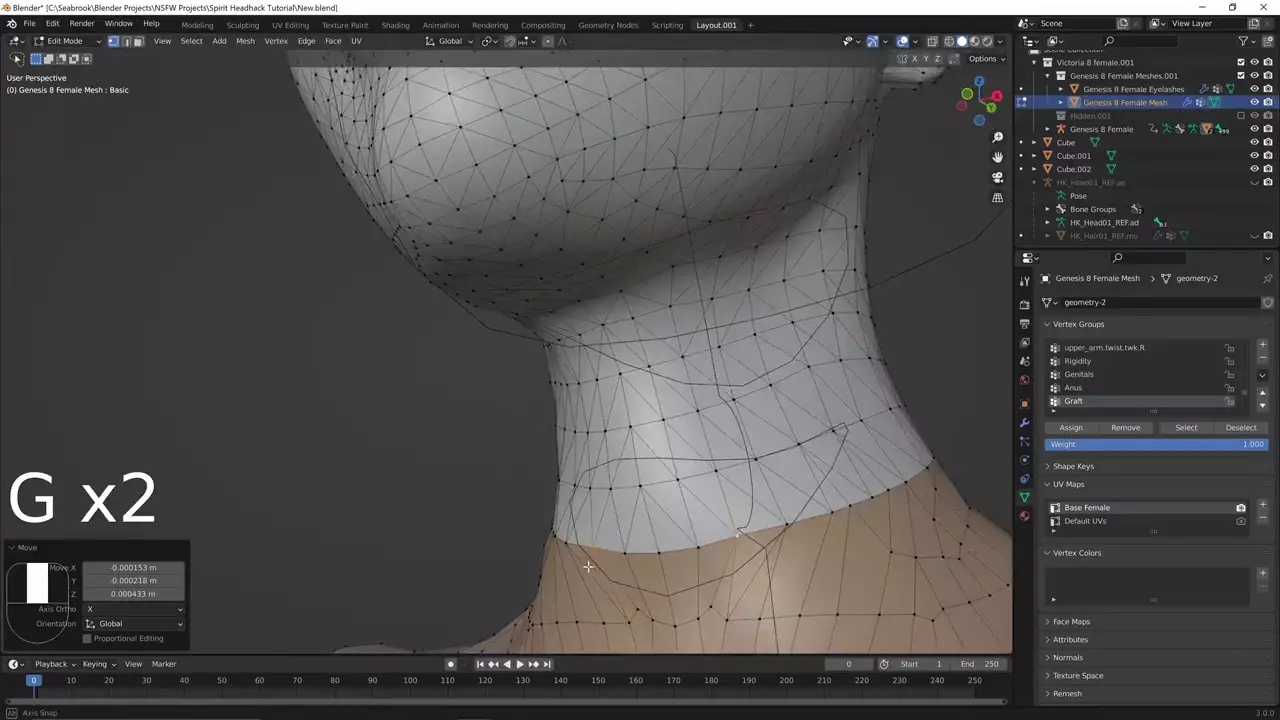Toggle camera view in the viewport
Screen dimensions: 1280x720
click(997, 177)
